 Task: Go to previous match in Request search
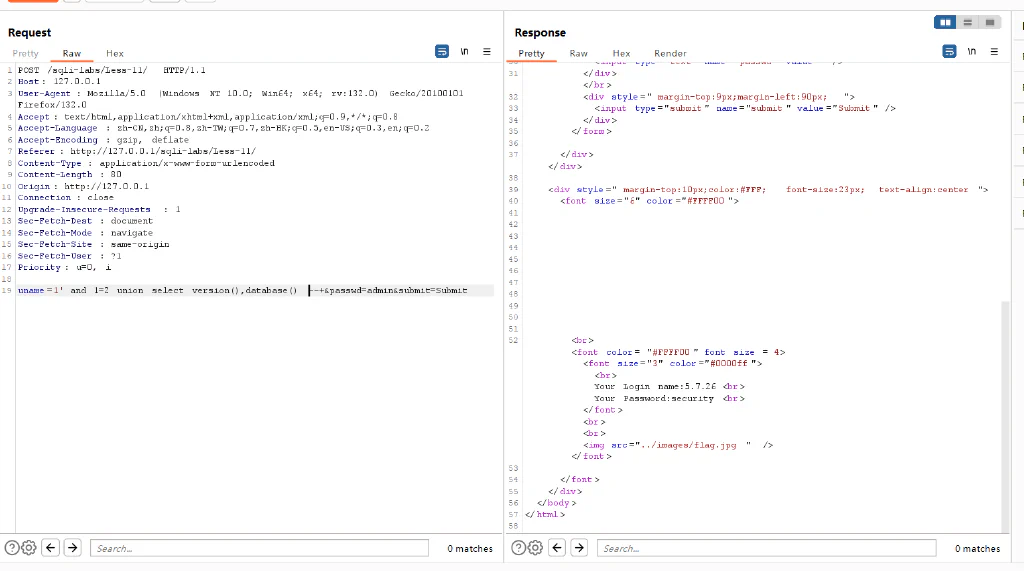pos(50,548)
